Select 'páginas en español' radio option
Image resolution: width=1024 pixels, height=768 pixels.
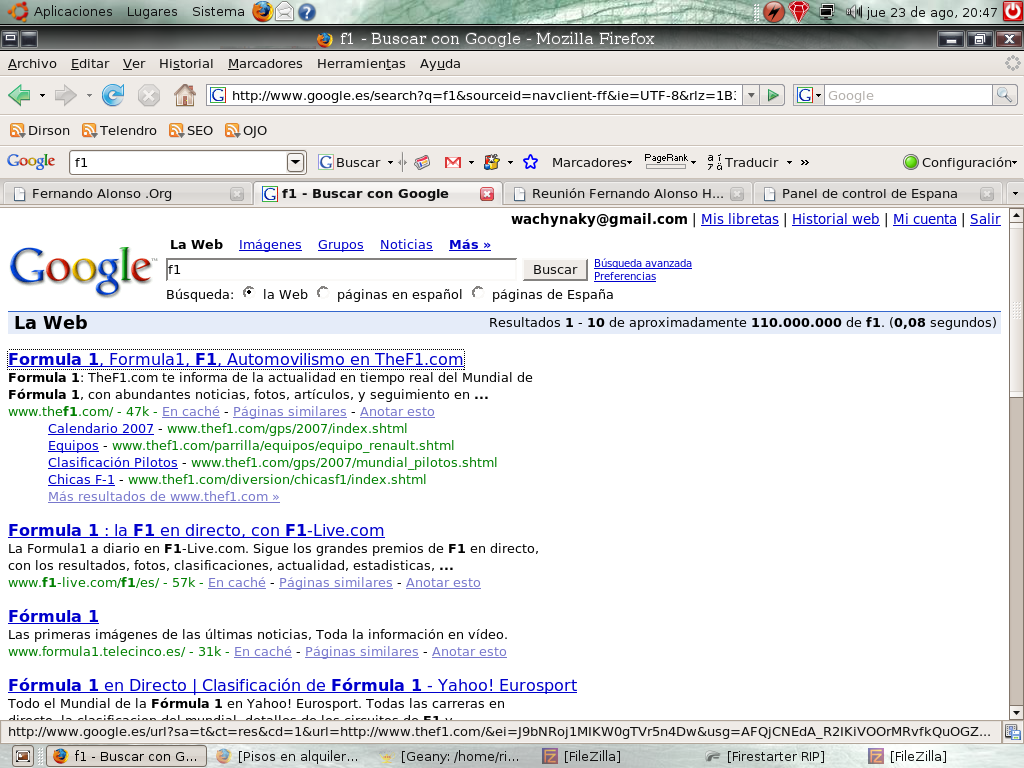tap(323, 293)
